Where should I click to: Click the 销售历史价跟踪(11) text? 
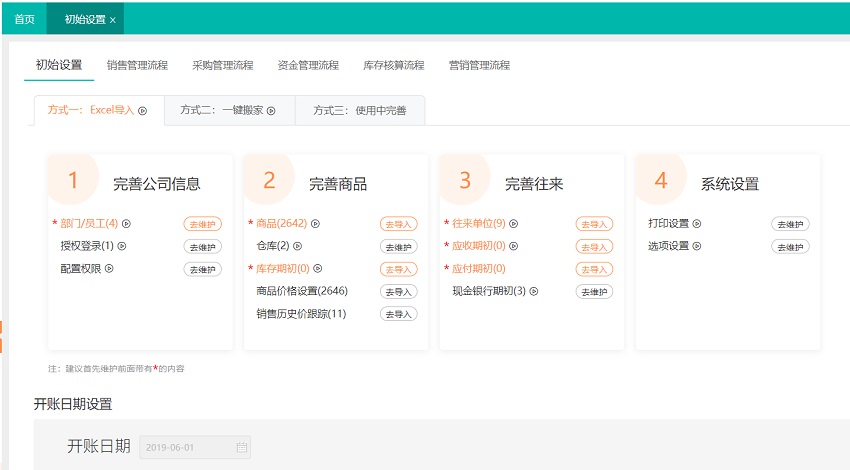click(301, 313)
